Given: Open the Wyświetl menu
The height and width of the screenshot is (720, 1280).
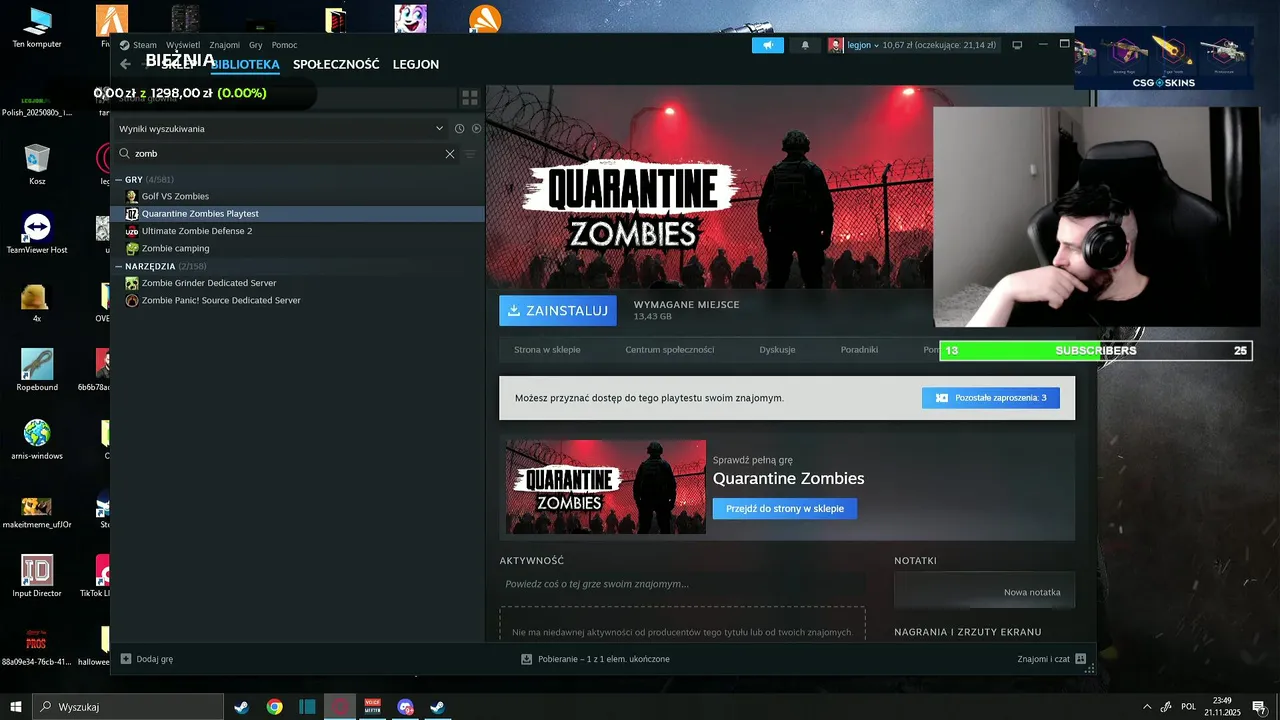Looking at the screenshot, I should [x=183, y=45].
